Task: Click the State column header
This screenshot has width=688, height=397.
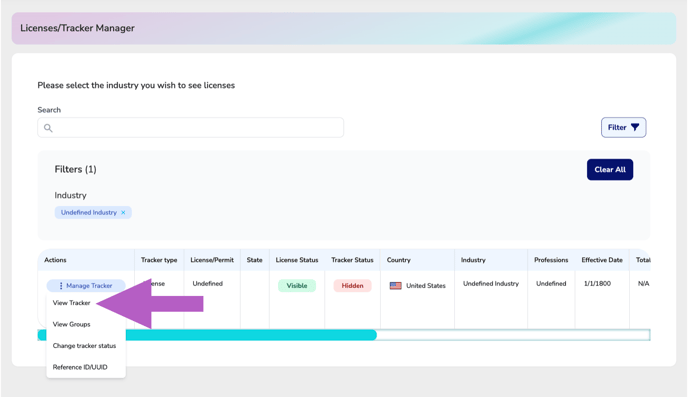Action: pos(254,260)
